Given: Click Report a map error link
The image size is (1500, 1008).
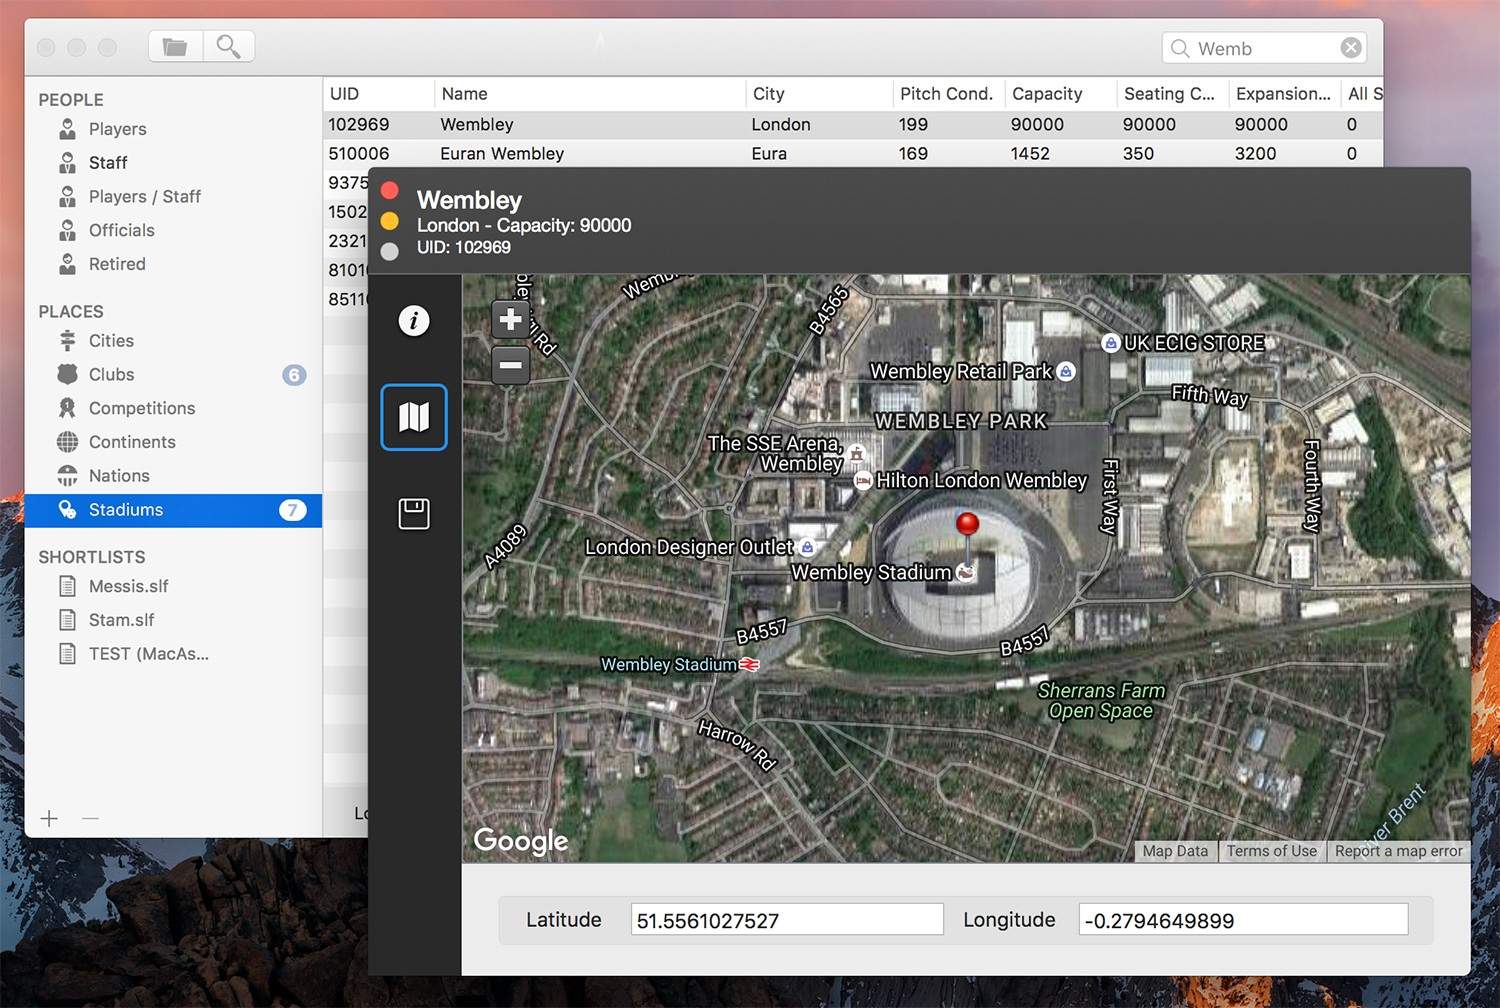Looking at the screenshot, I should click(x=1398, y=851).
